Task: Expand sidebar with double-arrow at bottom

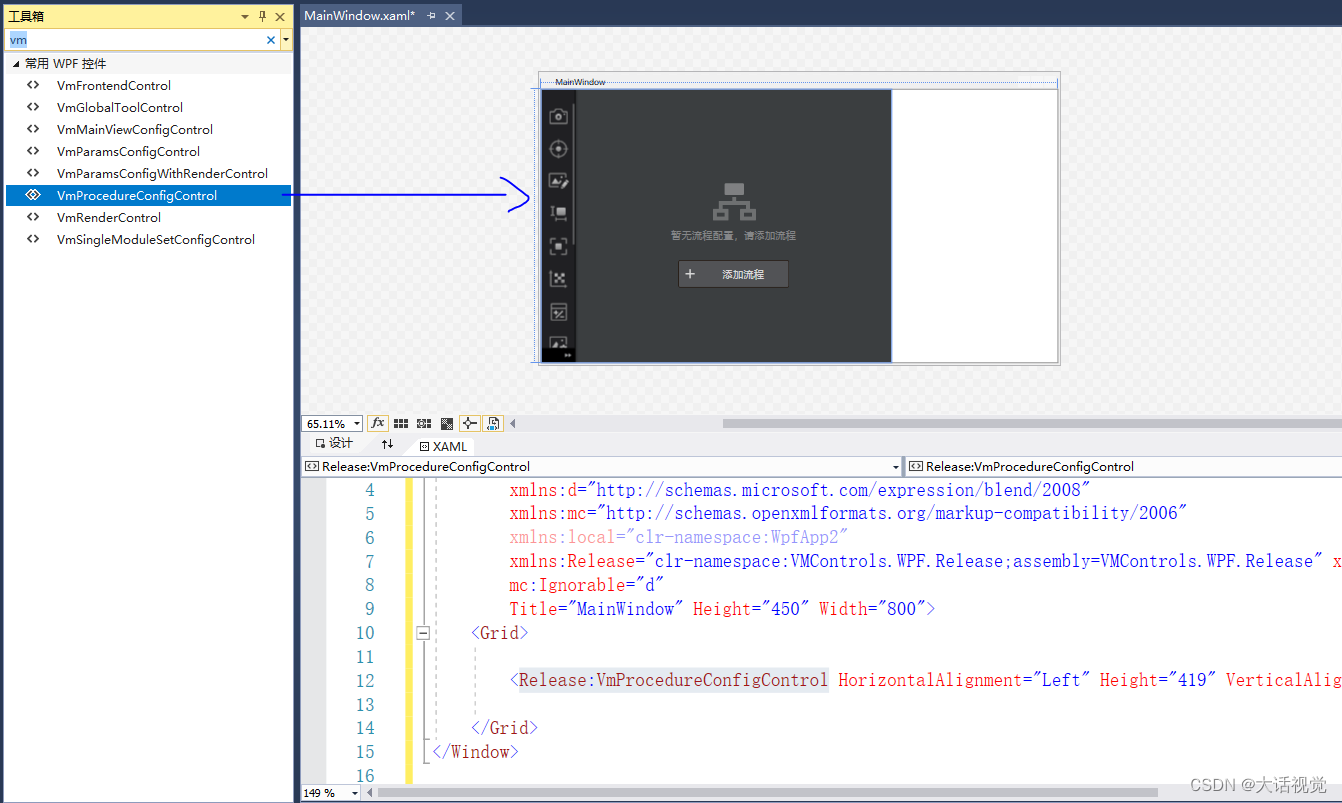Action: pyautogui.click(x=567, y=355)
